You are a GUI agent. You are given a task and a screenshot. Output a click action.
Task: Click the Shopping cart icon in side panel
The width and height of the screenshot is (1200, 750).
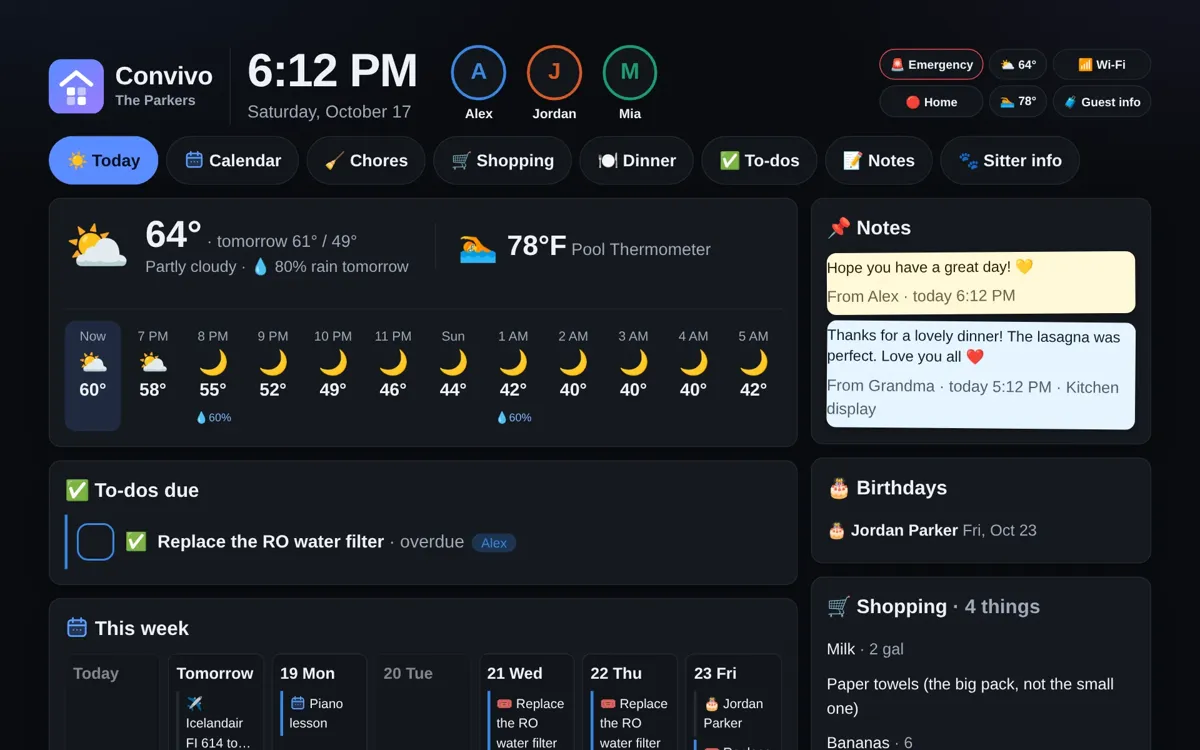[x=838, y=606]
